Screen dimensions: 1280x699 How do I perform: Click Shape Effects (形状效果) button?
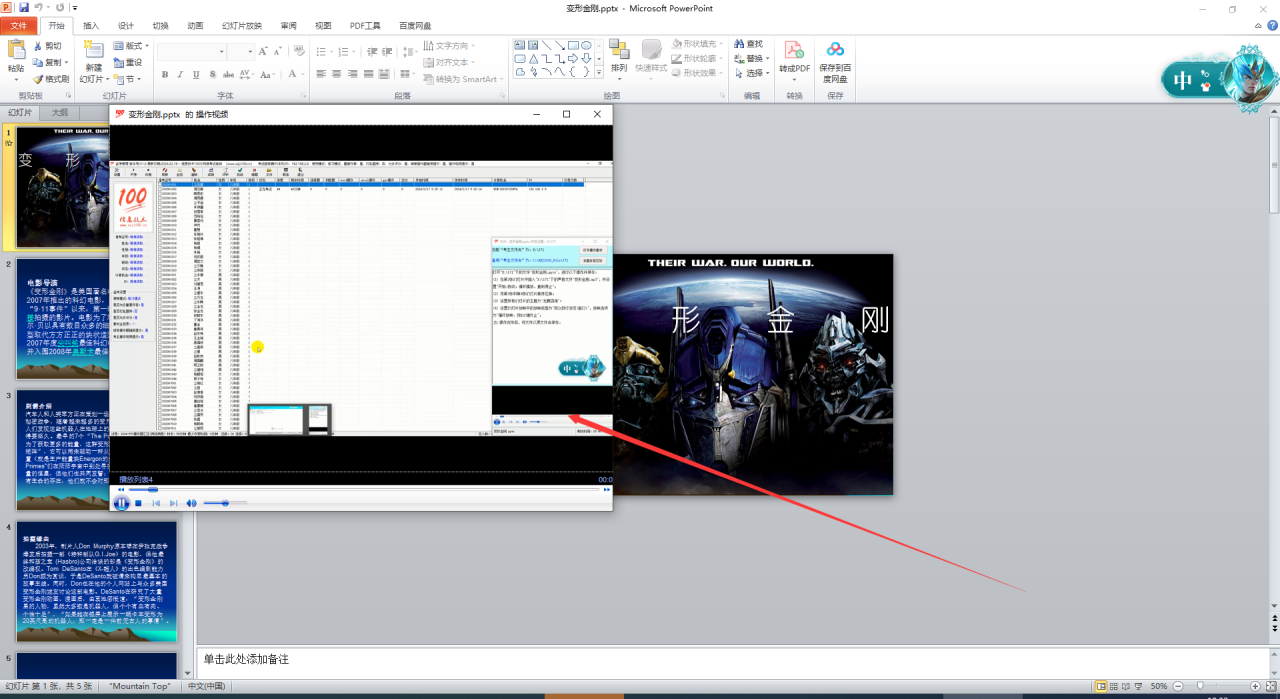pyautogui.click(x=698, y=73)
